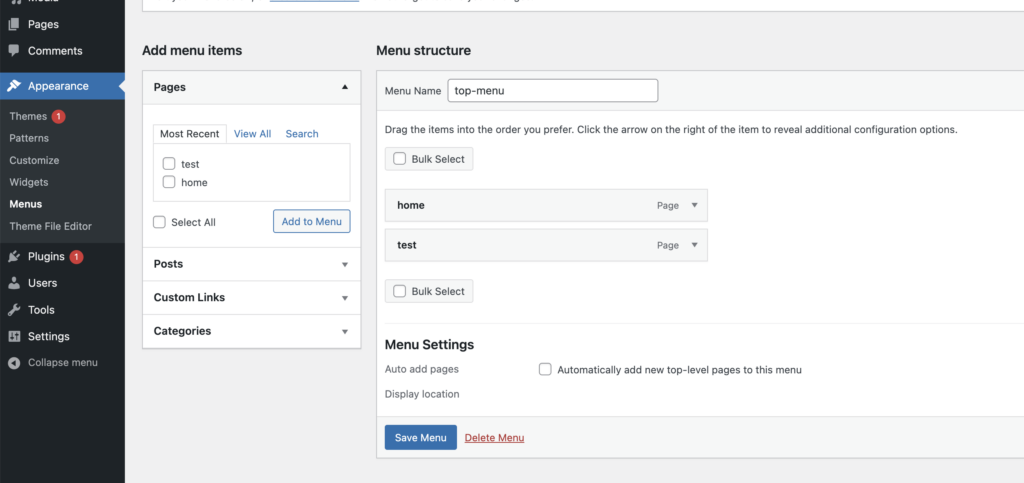Enable automatically add new top-level pages
1024x483 pixels.
pyautogui.click(x=545, y=369)
